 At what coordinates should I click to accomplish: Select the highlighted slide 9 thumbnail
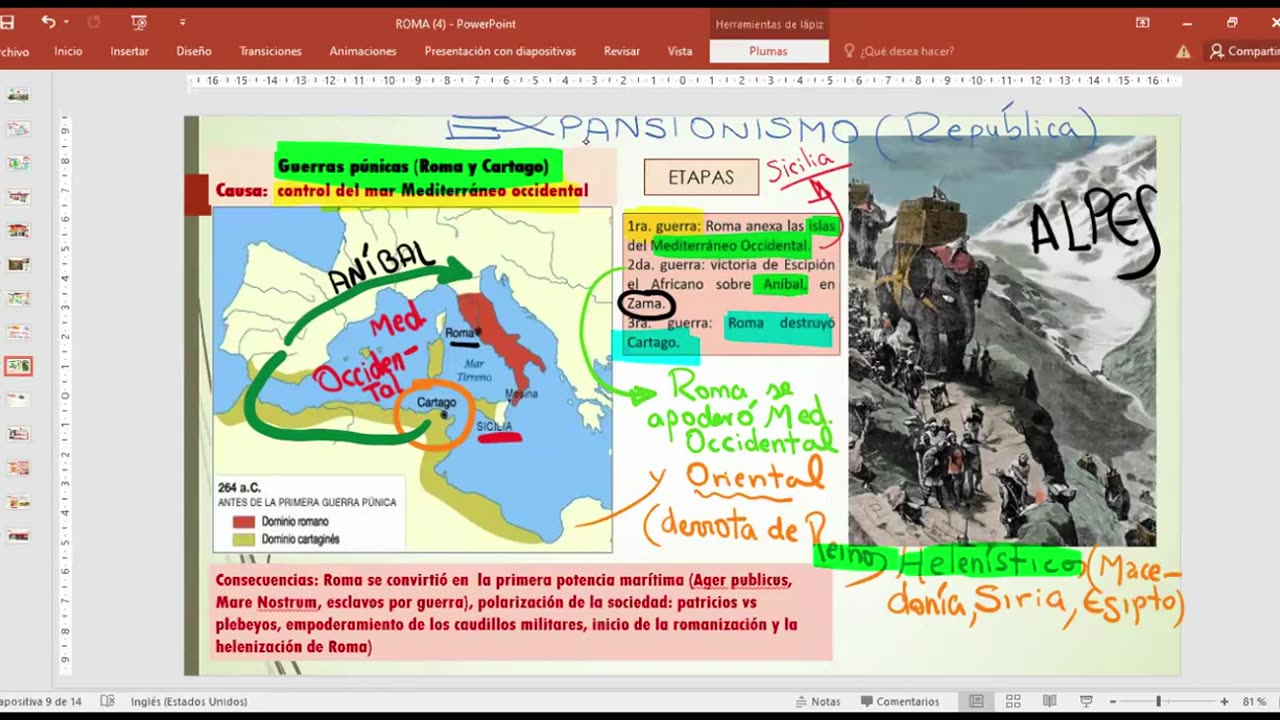click(x=18, y=366)
